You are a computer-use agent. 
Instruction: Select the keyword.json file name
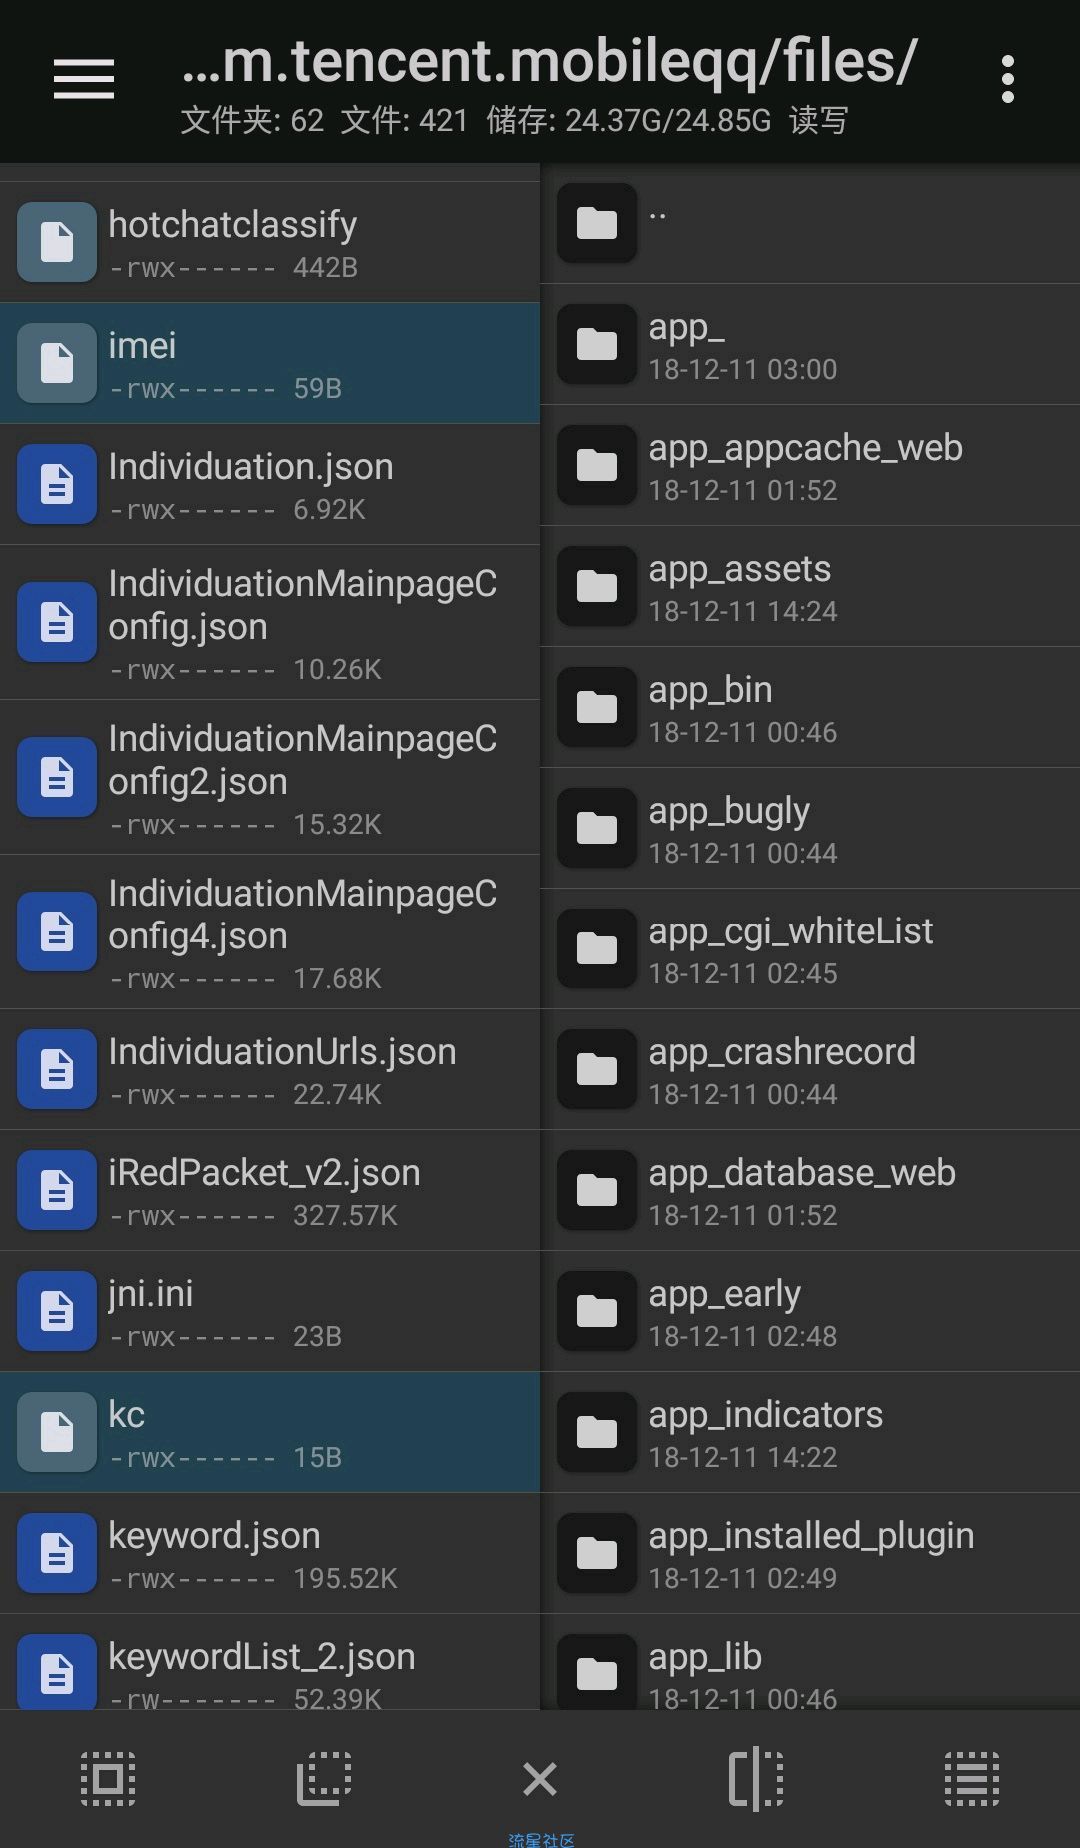point(214,1536)
